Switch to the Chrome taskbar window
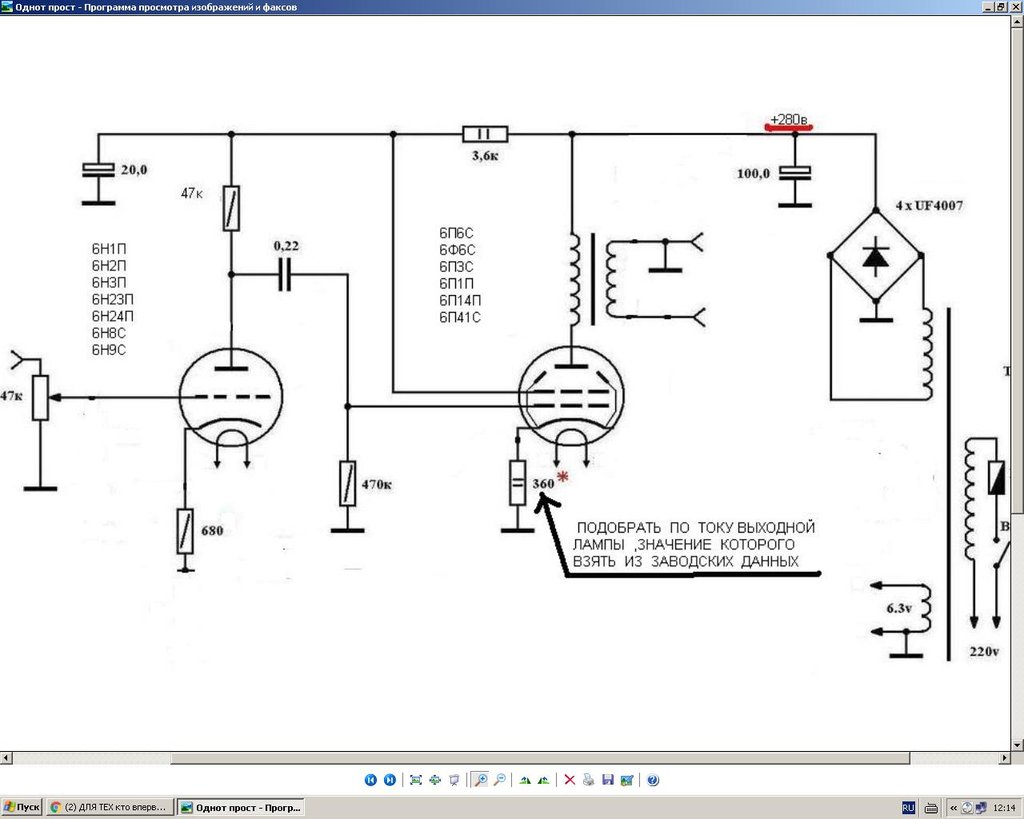The width and height of the screenshot is (1024, 819). [x=109, y=807]
